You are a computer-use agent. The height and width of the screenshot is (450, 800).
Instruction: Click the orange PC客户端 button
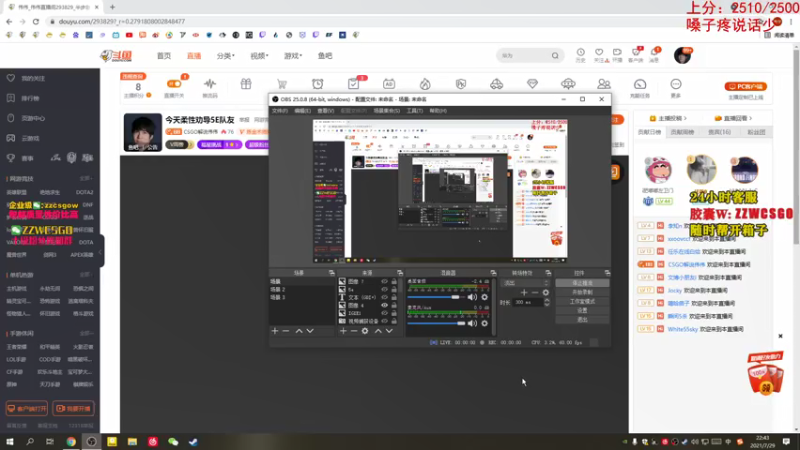coord(746,86)
